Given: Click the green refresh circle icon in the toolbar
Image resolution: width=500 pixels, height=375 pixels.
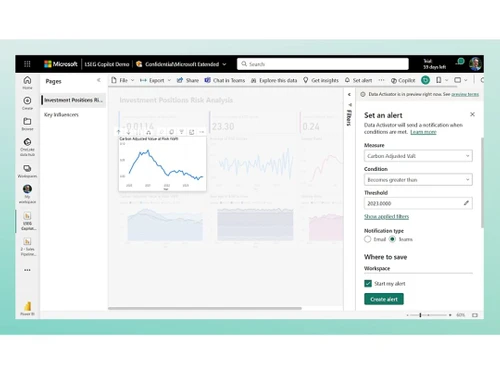Looking at the screenshot, I should [x=425, y=80].
